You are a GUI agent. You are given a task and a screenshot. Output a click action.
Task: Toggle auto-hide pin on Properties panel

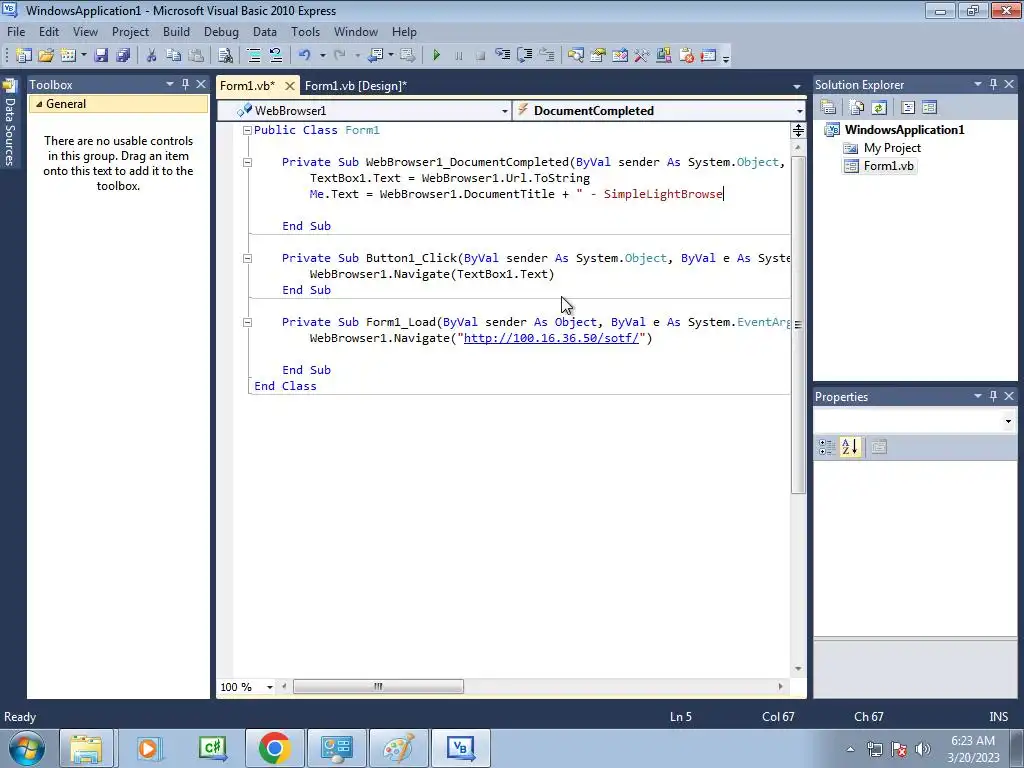coord(993,396)
